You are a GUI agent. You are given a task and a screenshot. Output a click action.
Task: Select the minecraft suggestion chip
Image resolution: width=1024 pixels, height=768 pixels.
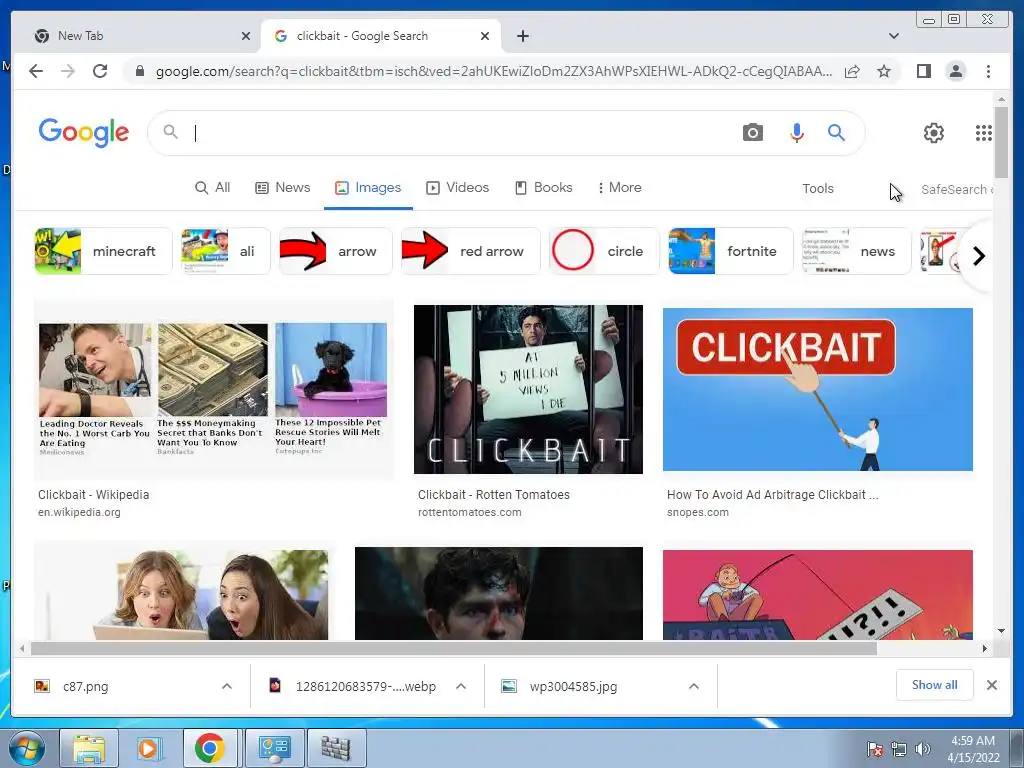(x=103, y=251)
